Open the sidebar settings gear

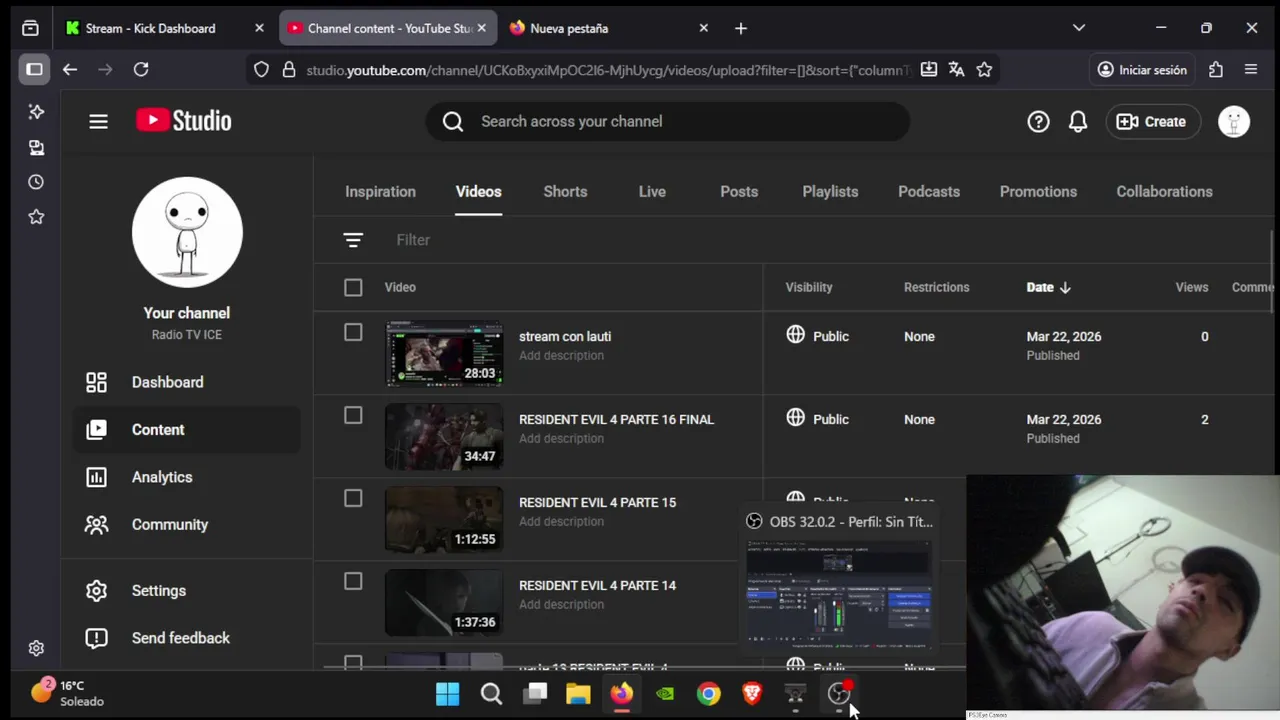click(x=36, y=649)
